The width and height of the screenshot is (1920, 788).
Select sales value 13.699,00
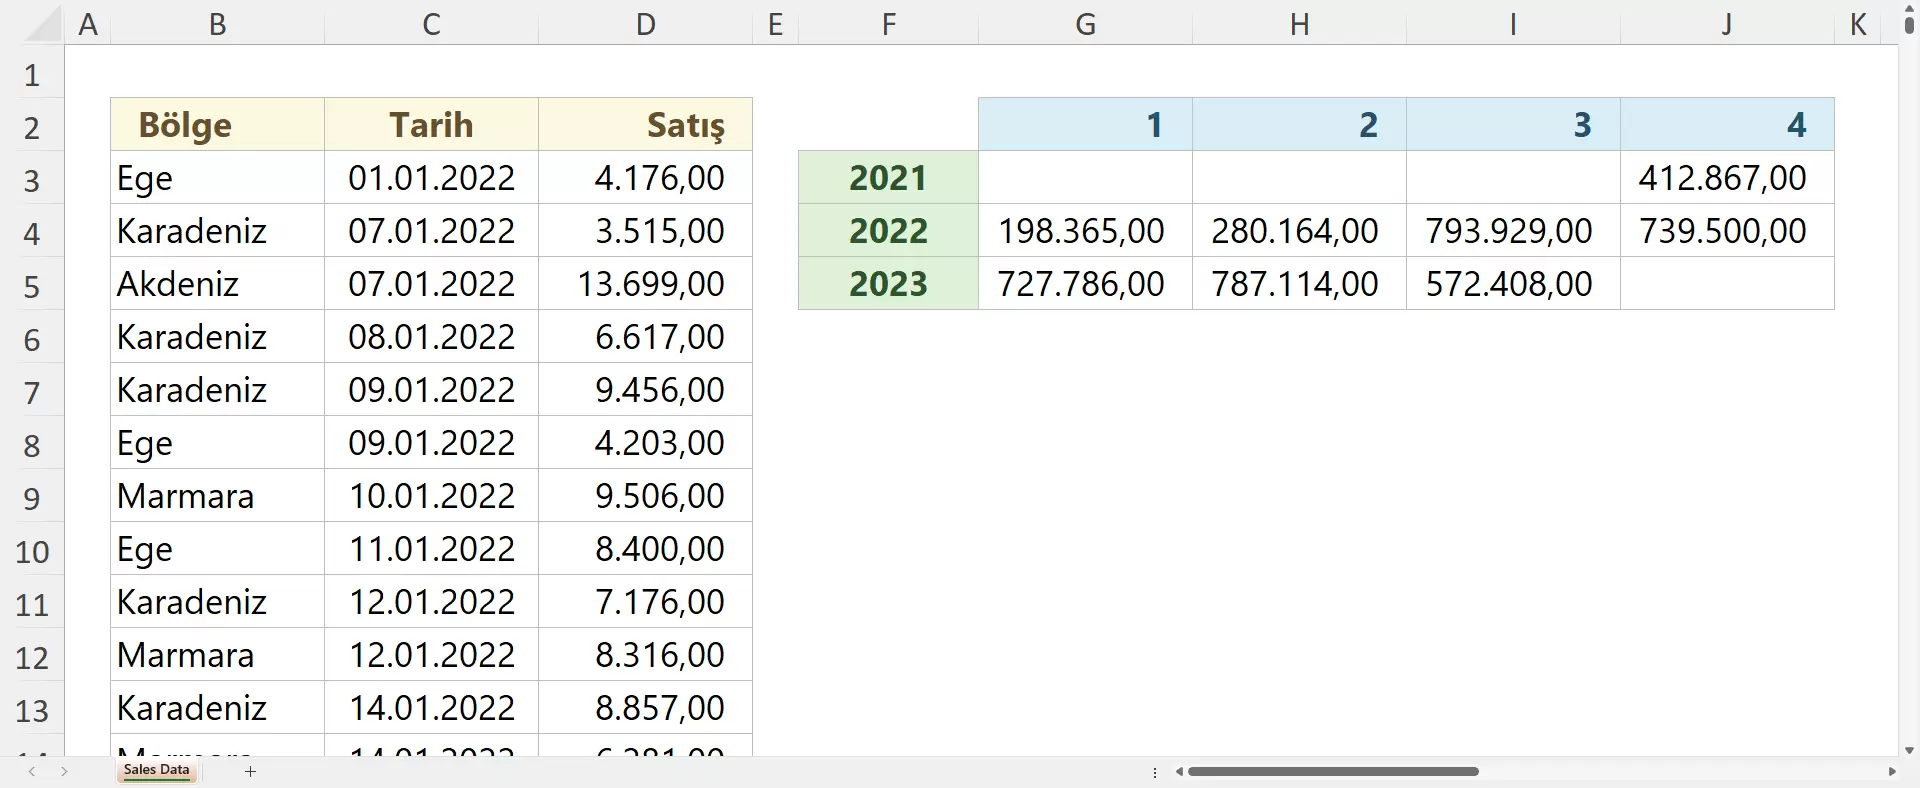(x=645, y=283)
